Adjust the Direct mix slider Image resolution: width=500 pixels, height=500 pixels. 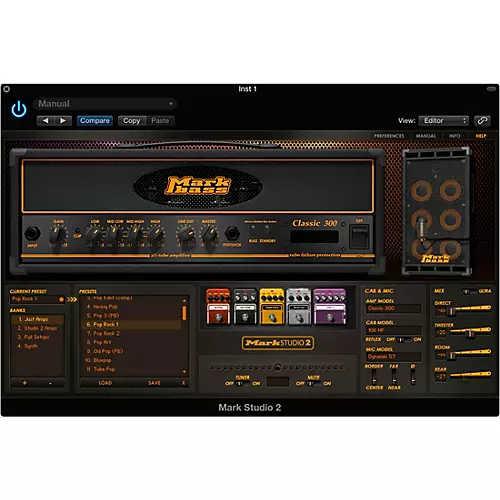[452, 311]
